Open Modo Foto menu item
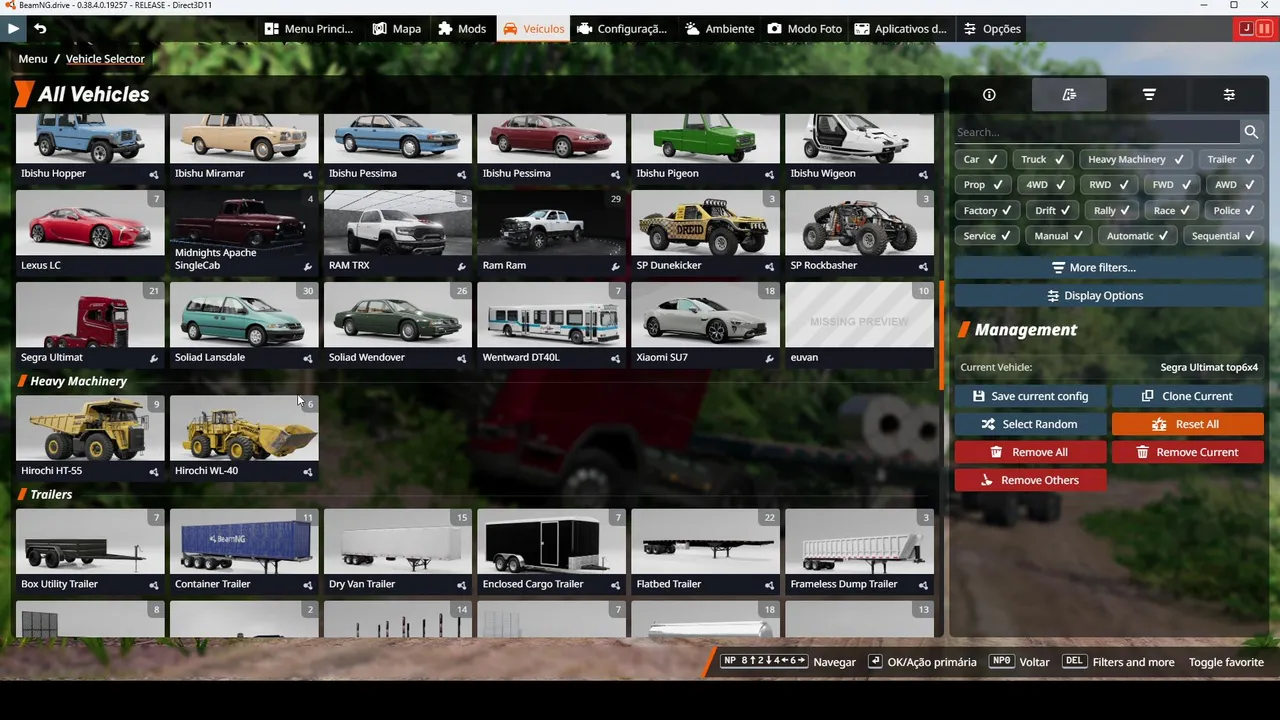Viewport: 1280px width, 720px height. (805, 29)
